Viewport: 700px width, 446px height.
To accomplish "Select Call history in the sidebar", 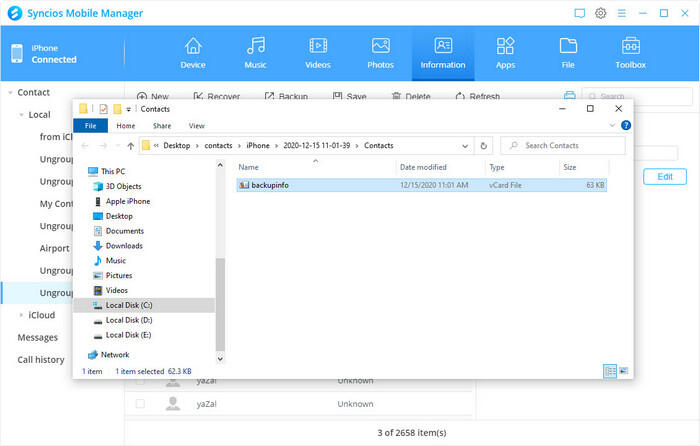I will (41, 360).
